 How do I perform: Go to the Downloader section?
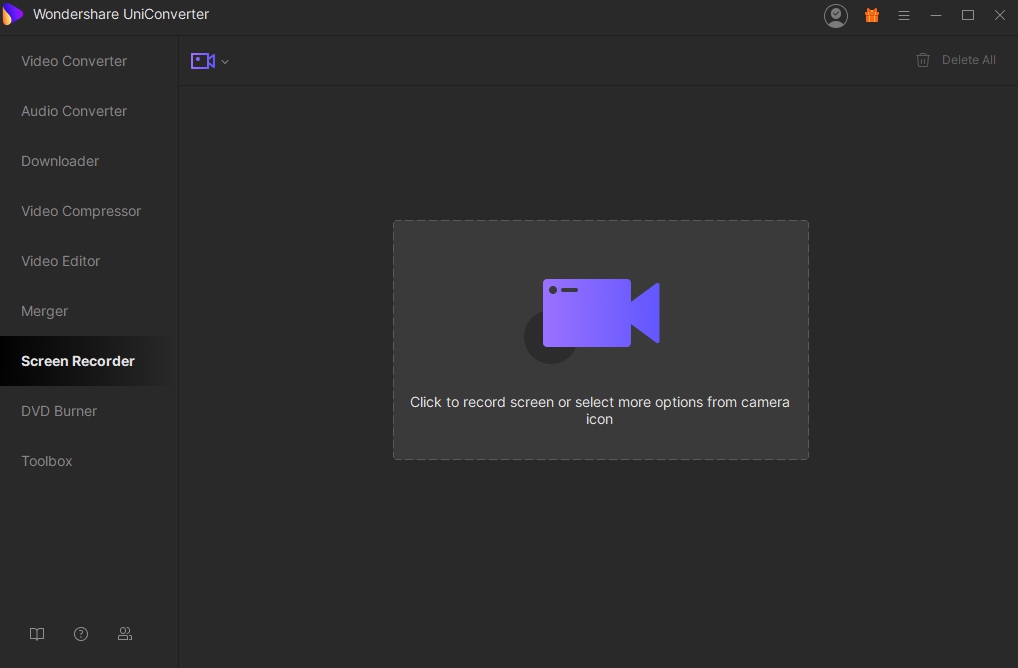coord(60,161)
